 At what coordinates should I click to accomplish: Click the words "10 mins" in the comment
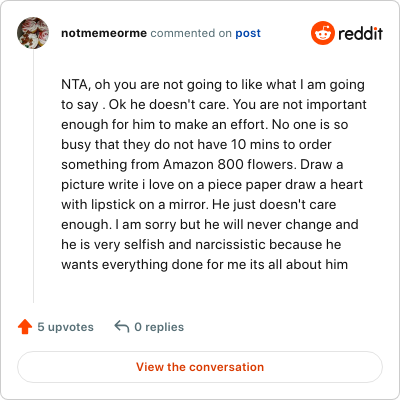255,144
